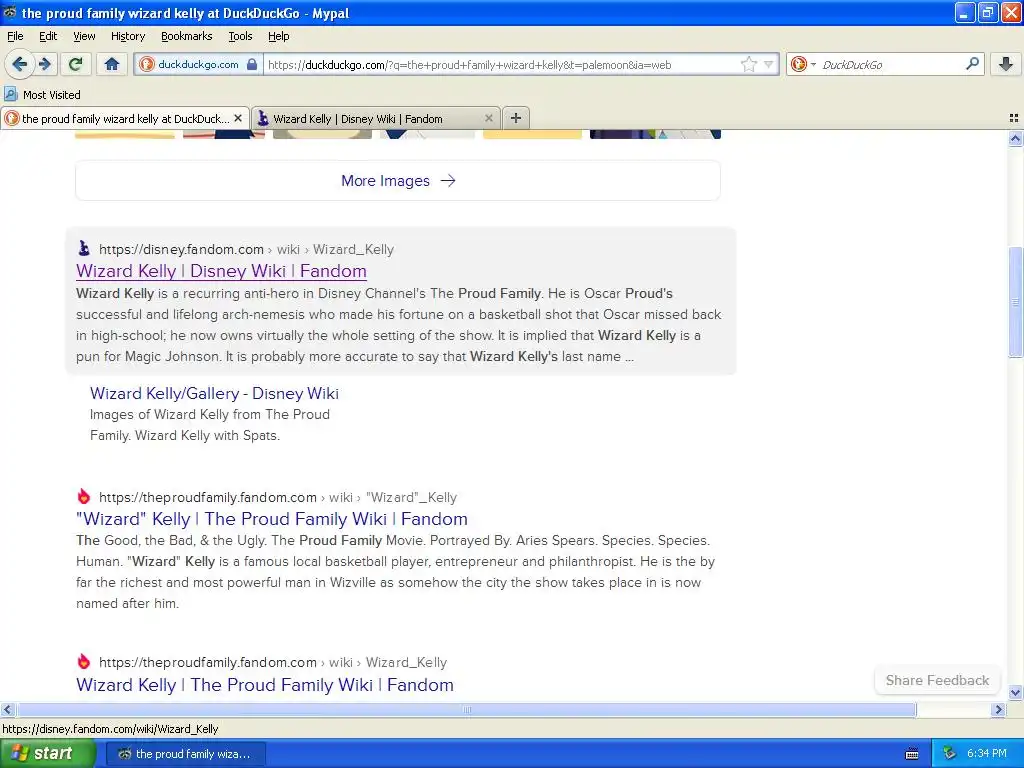1024x768 pixels.
Task: Click the disney.fandom.com sorcerer hat favicon
Action: coord(84,248)
